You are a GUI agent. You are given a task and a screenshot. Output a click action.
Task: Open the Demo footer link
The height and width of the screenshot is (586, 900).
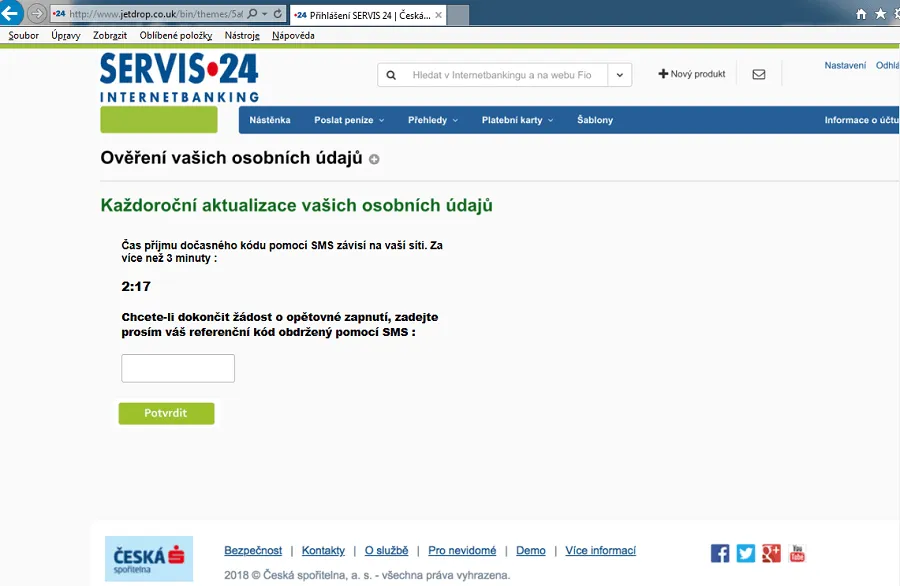coord(531,550)
